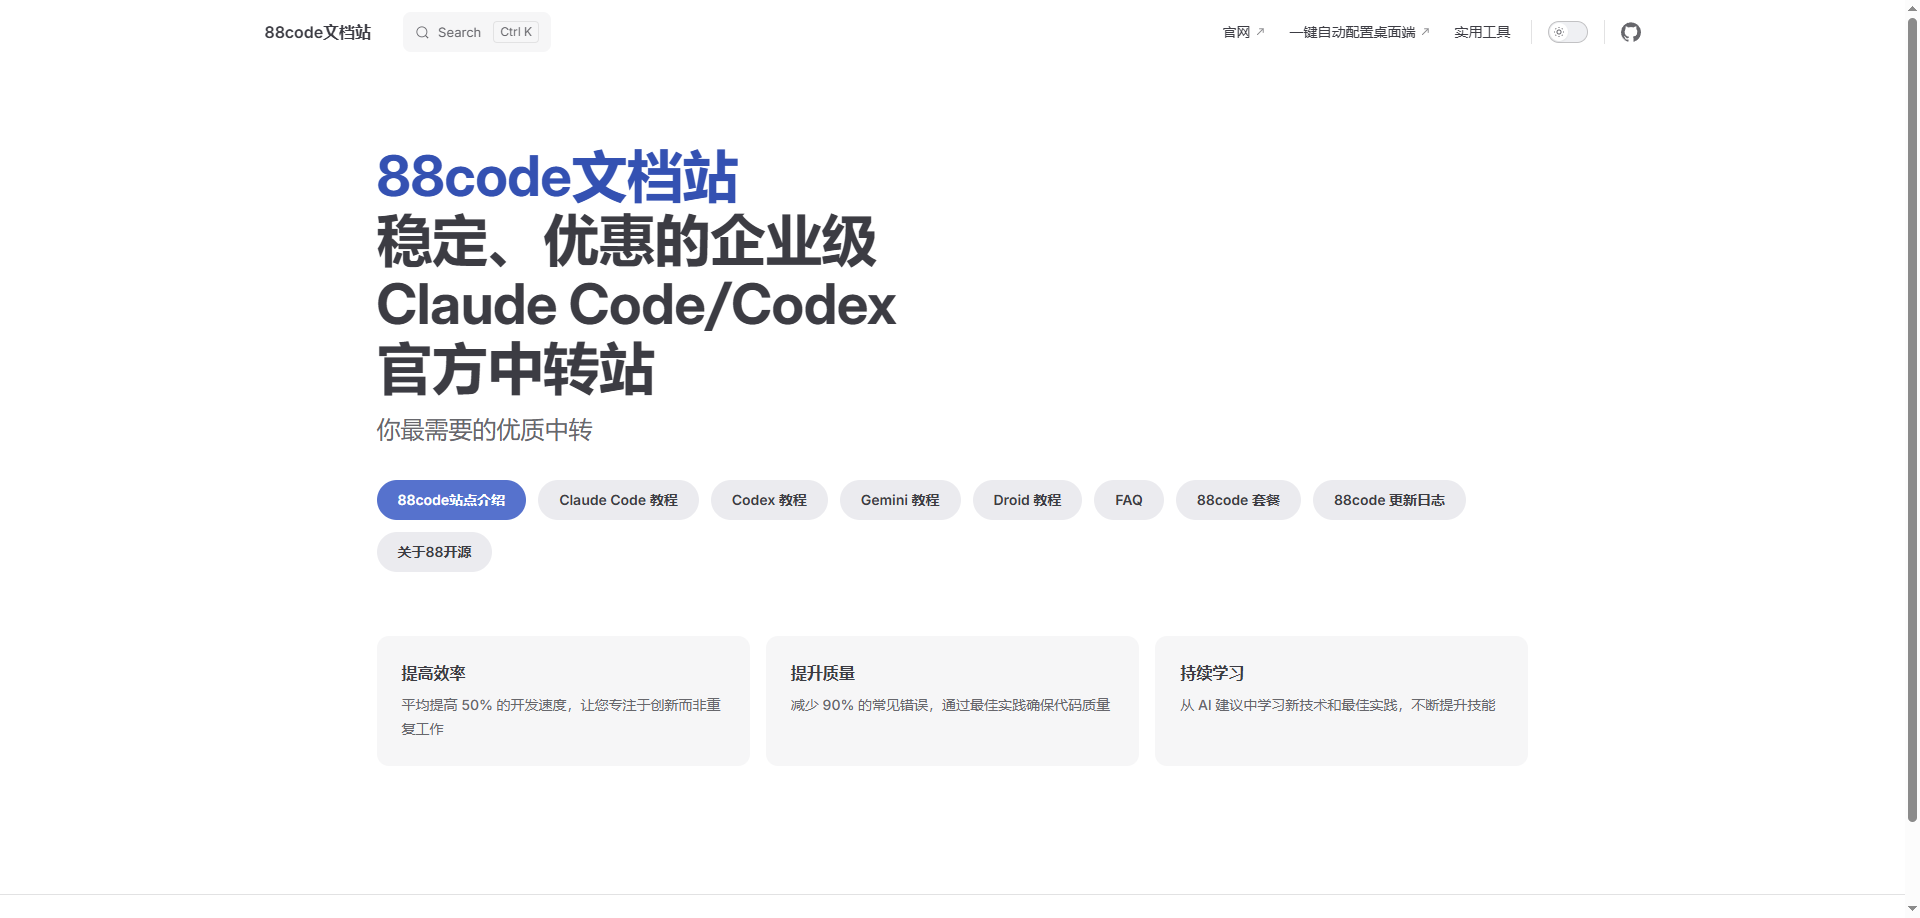This screenshot has width=1920, height=918.
Task: Click the 提高效率 feature card
Action: (x=562, y=700)
